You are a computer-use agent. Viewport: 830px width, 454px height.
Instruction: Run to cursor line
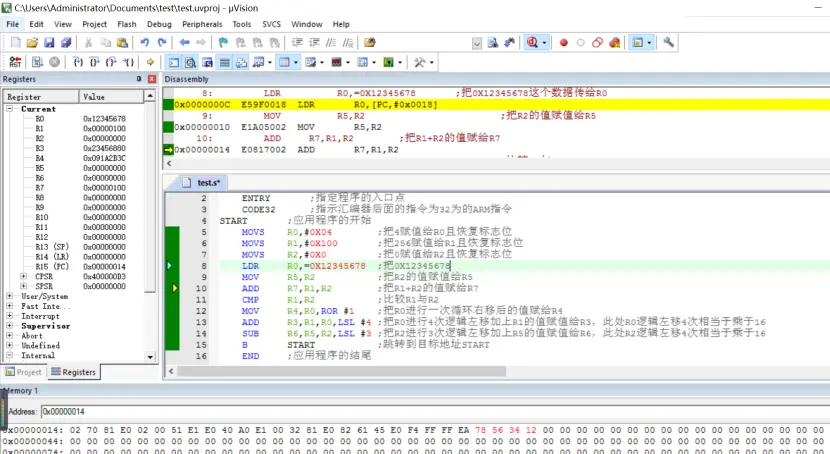pyautogui.click(x=129, y=62)
